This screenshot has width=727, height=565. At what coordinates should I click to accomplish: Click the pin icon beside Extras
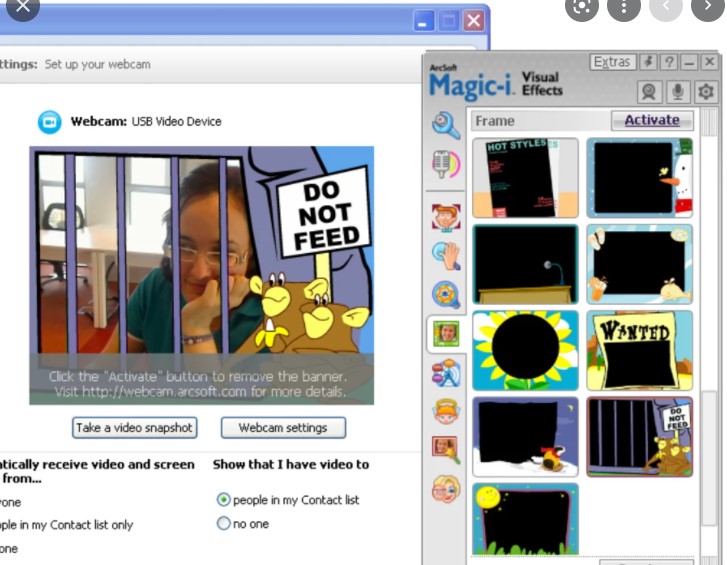(x=648, y=62)
